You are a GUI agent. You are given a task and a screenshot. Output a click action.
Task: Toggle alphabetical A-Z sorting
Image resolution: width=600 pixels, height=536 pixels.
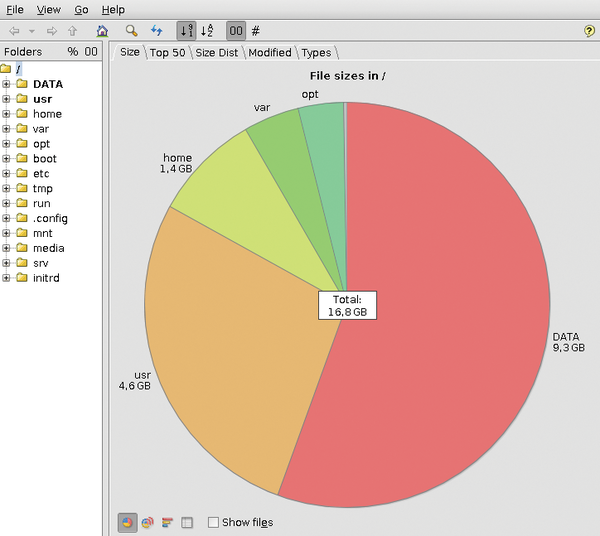tap(207, 31)
